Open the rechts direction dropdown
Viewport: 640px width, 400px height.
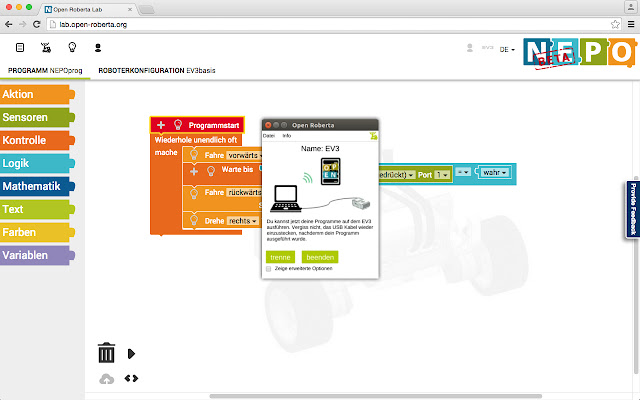pos(243,221)
